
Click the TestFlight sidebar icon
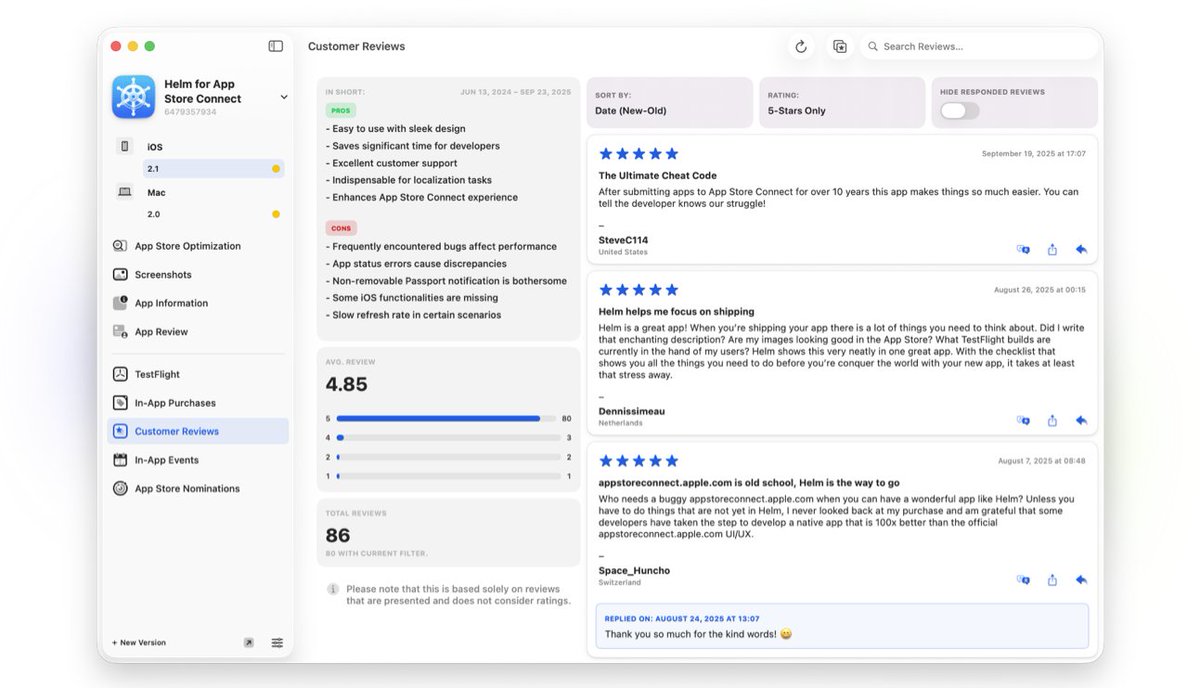coord(120,374)
